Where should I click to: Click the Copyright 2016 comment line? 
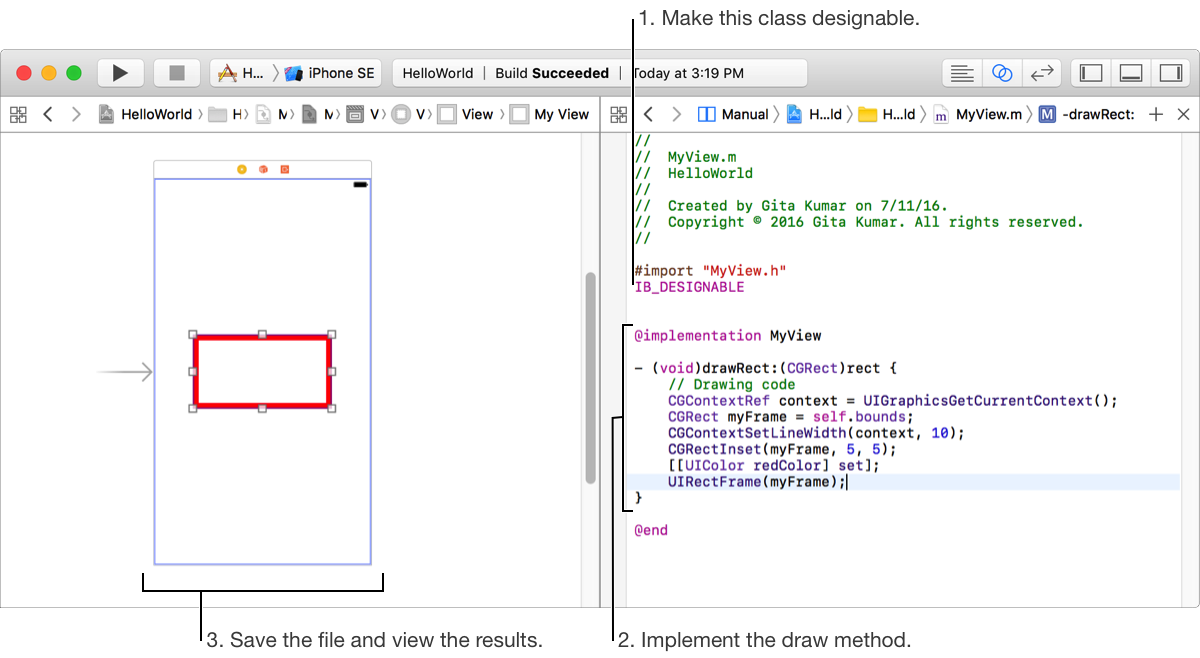pyautogui.click(x=859, y=222)
